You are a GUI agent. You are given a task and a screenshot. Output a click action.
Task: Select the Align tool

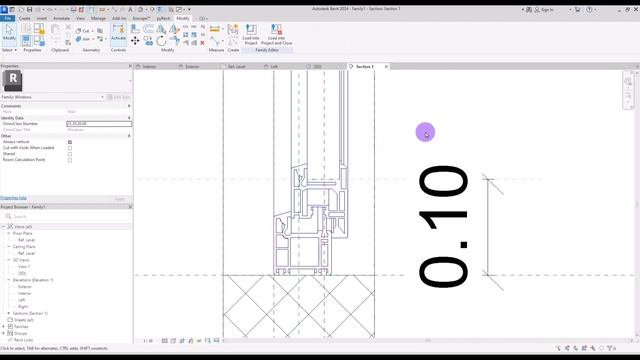click(x=135, y=29)
